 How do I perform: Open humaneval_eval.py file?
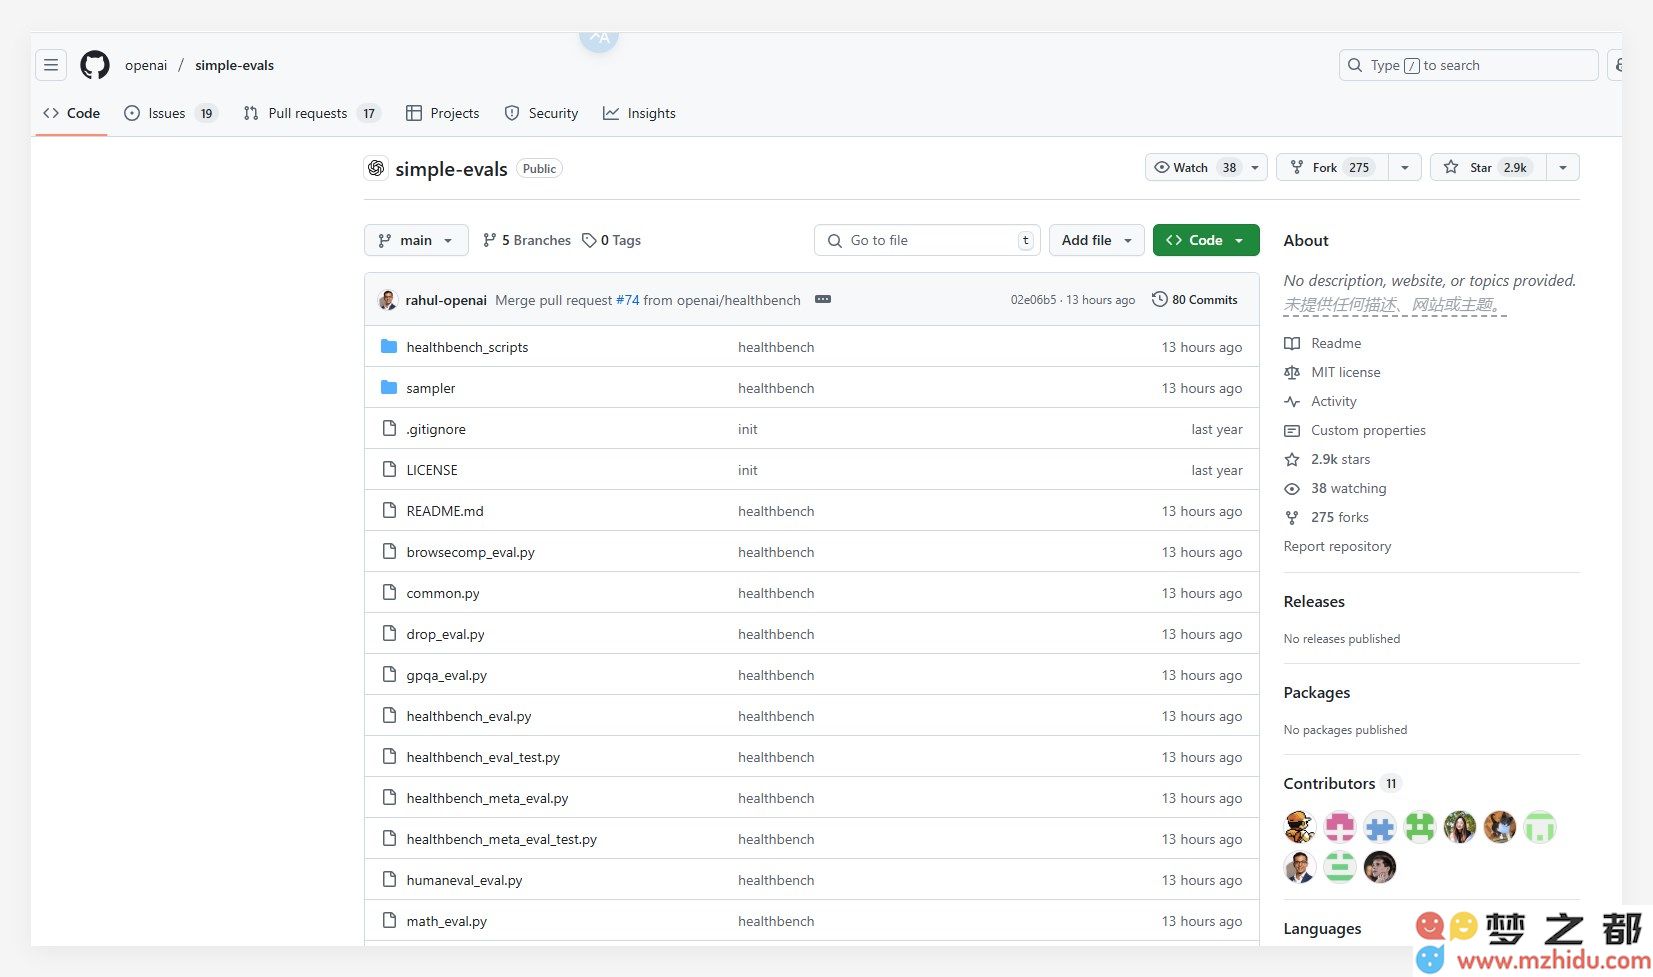point(465,880)
